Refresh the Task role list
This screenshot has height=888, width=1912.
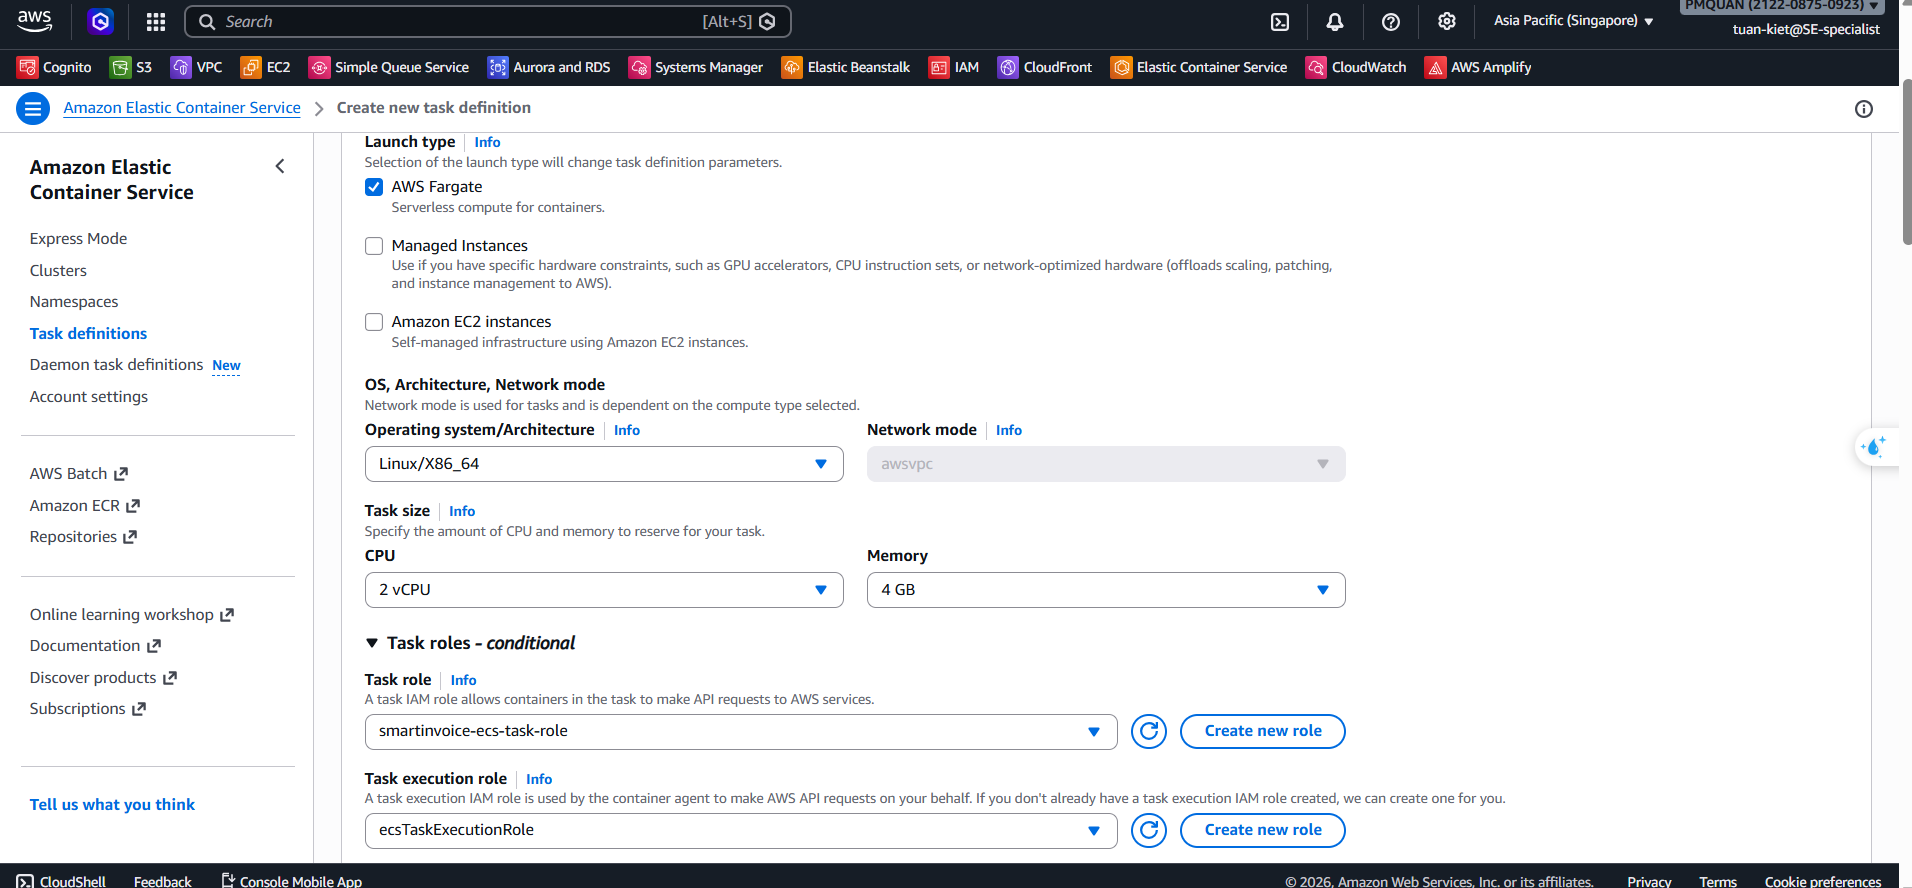coord(1149,732)
